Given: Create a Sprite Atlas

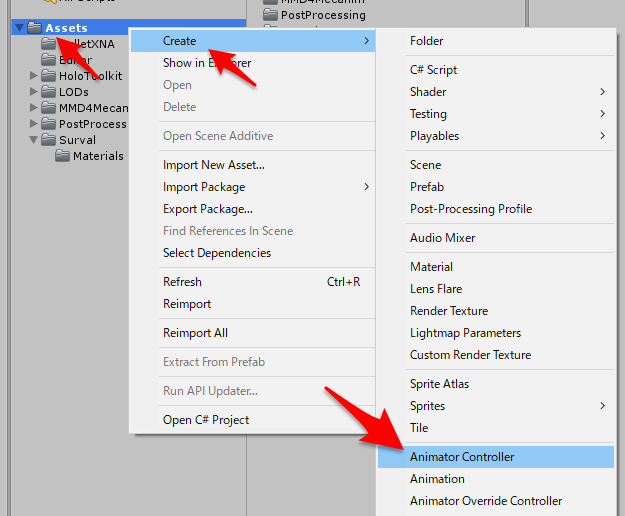Looking at the screenshot, I should coord(496,384).
